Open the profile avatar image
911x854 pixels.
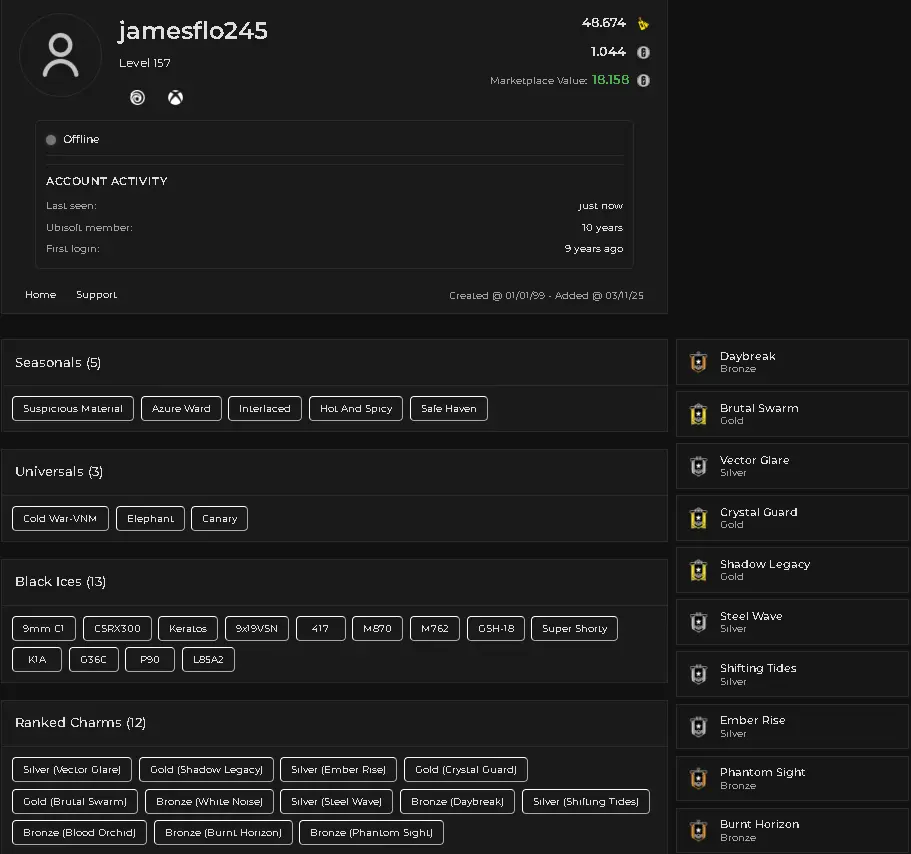(60, 56)
